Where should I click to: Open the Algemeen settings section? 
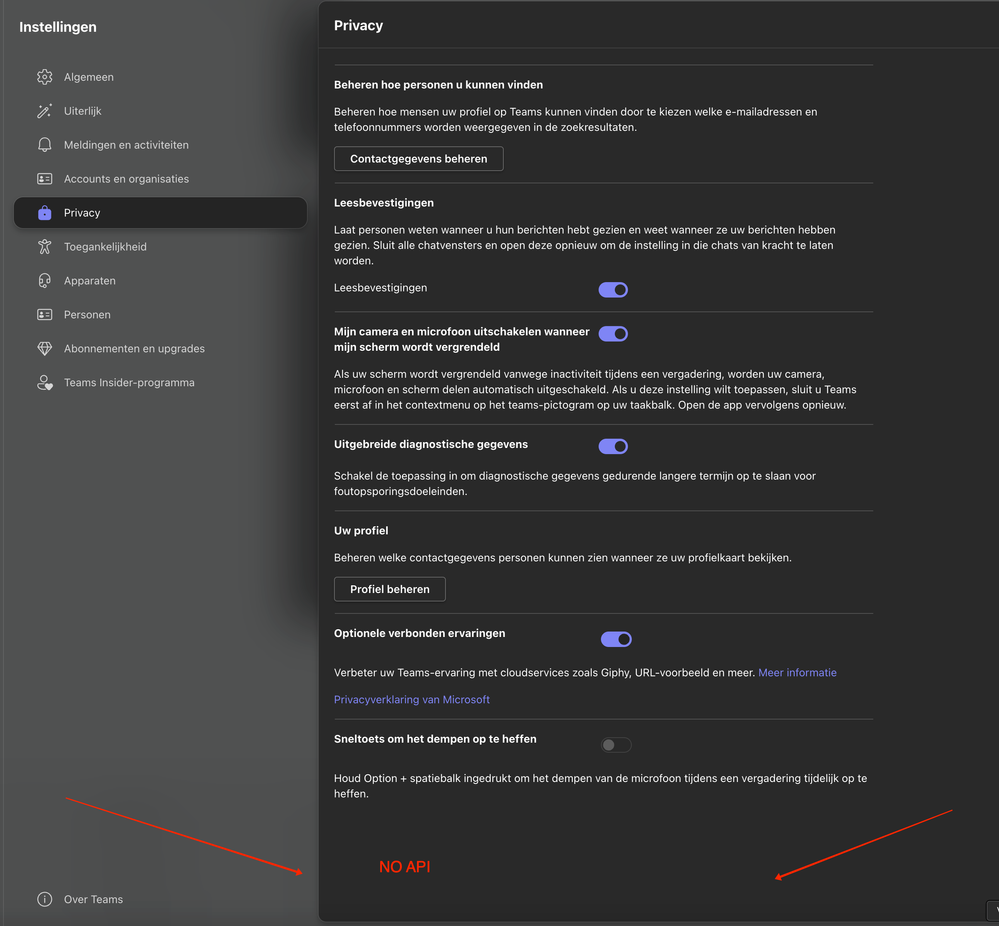(160, 77)
